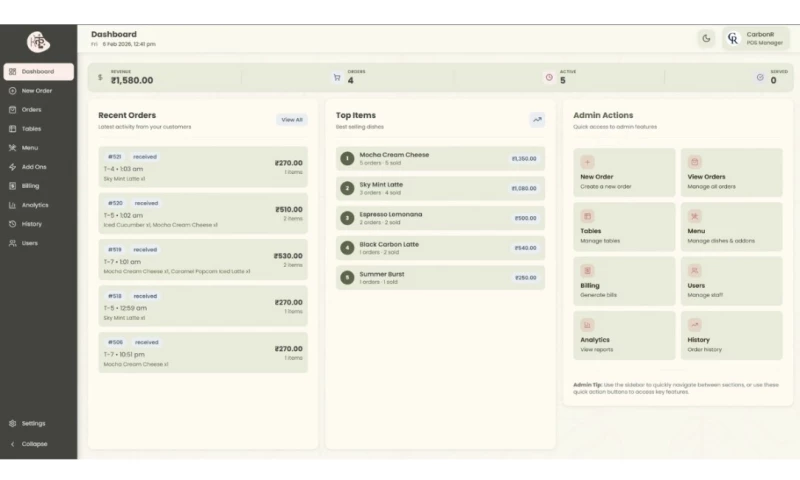Select Black Carbon Latte top item

(440, 248)
